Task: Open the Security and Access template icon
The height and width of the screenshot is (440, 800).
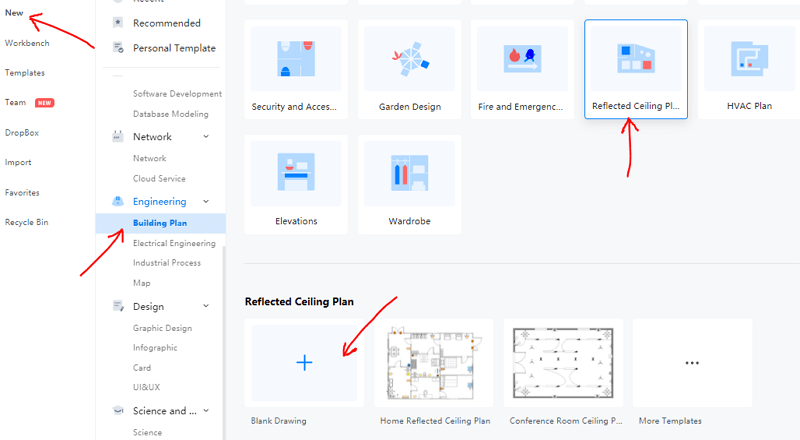Action: 296,59
